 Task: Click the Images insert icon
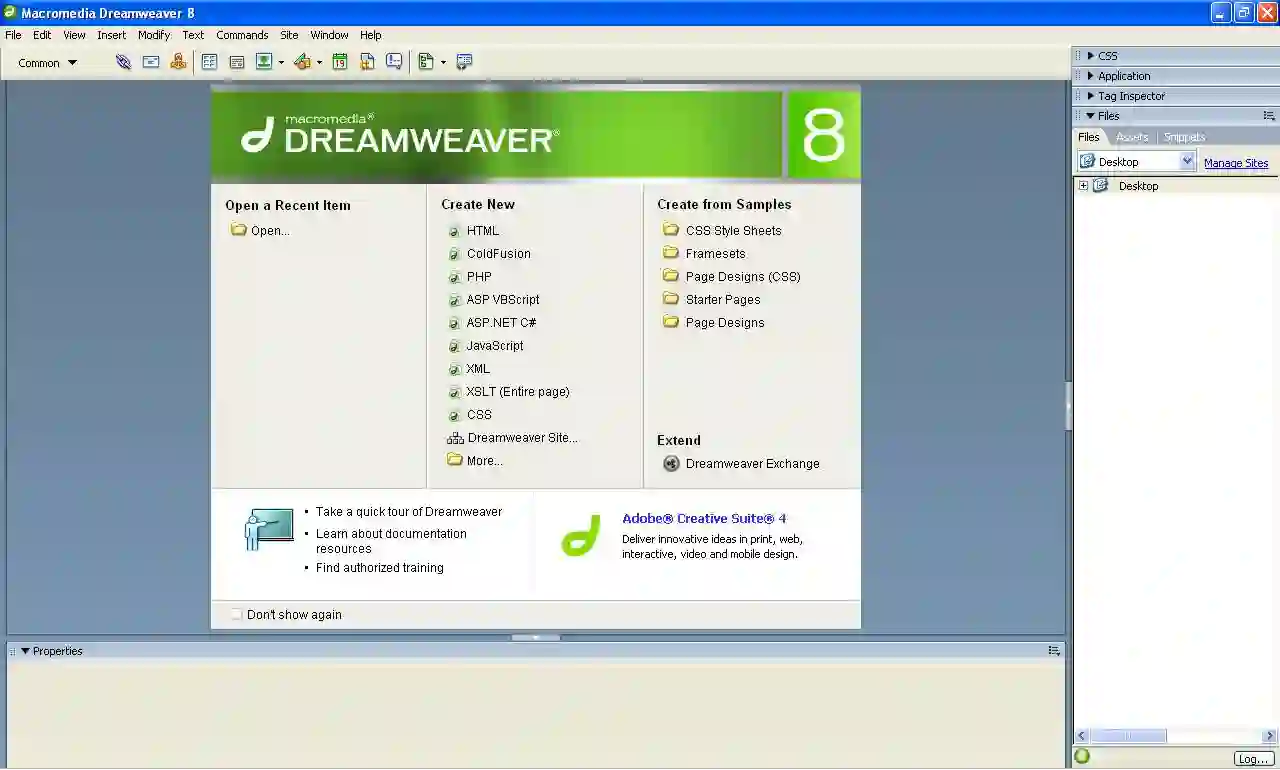(x=264, y=62)
